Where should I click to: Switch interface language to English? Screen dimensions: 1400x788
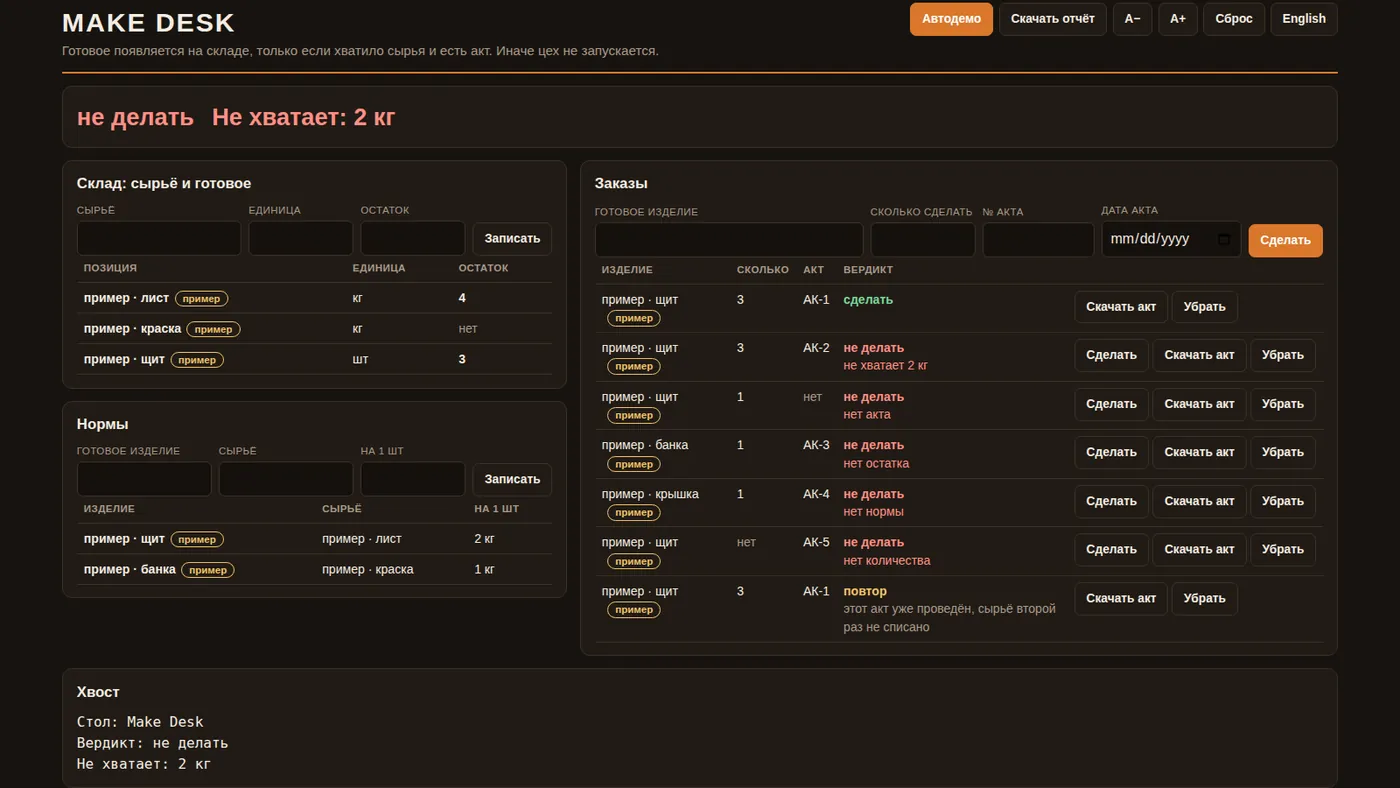coord(1304,19)
